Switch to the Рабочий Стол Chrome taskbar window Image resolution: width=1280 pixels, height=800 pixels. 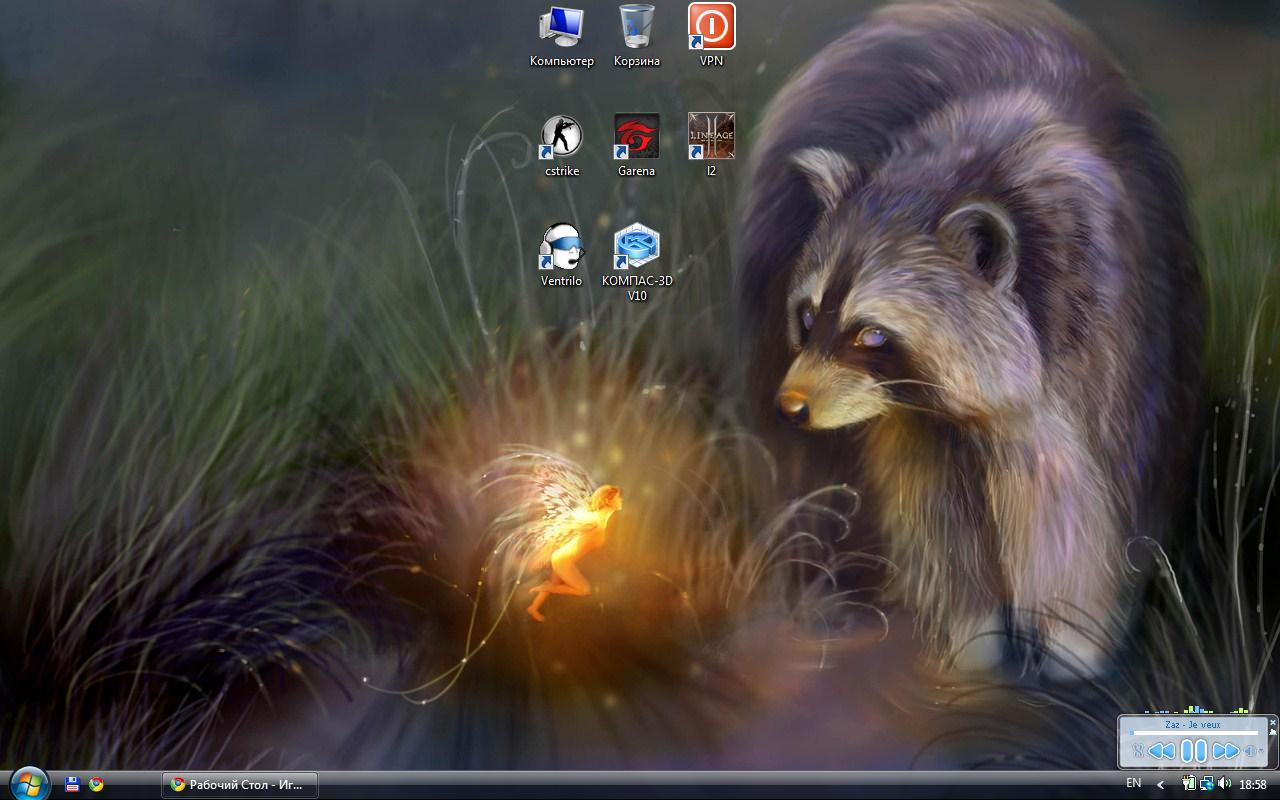[x=240, y=785]
